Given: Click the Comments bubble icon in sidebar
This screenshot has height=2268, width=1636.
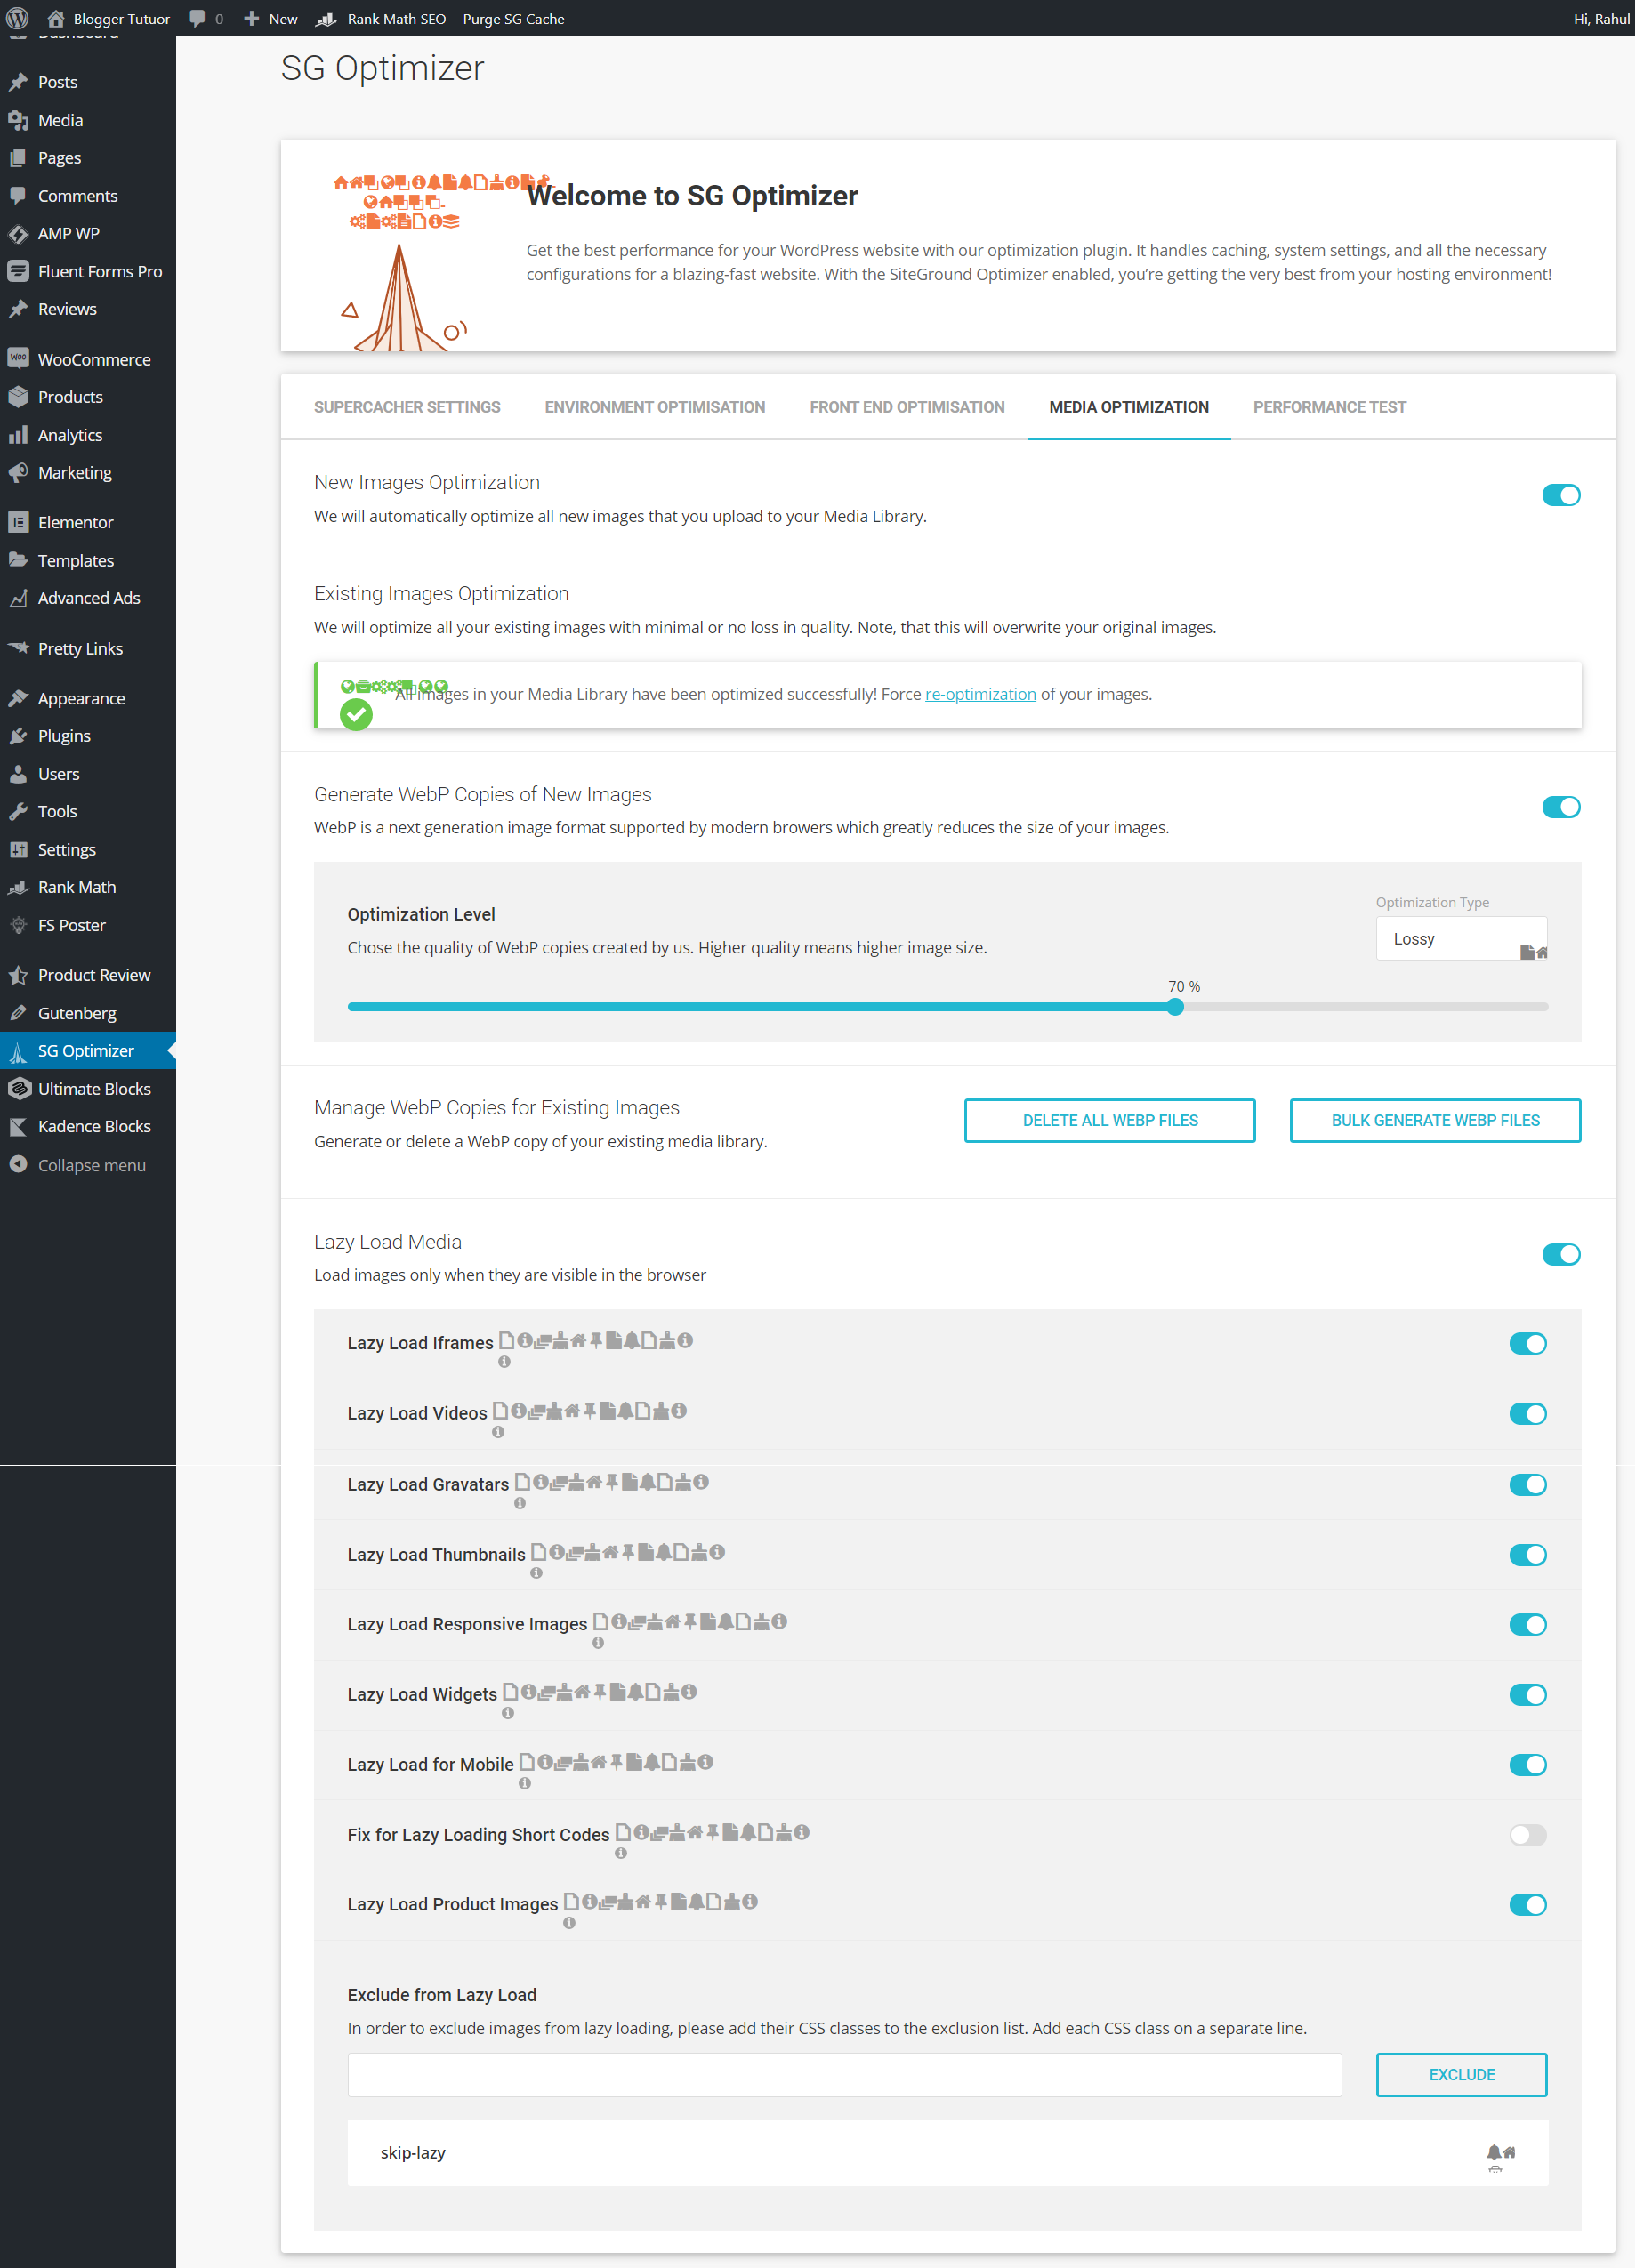Looking at the screenshot, I should click(18, 196).
